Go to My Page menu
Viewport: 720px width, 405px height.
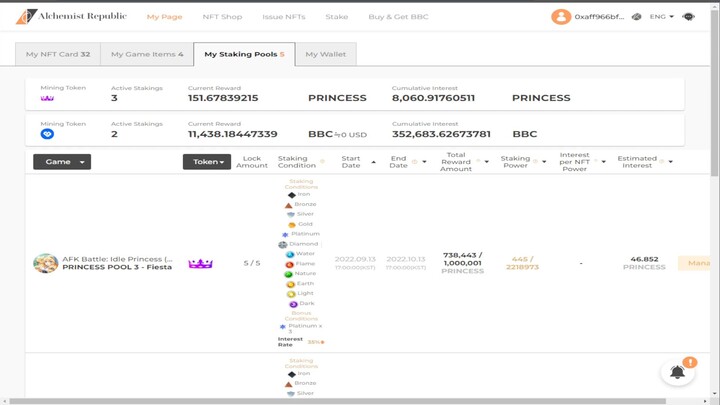pyautogui.click(x=164, y=17)
